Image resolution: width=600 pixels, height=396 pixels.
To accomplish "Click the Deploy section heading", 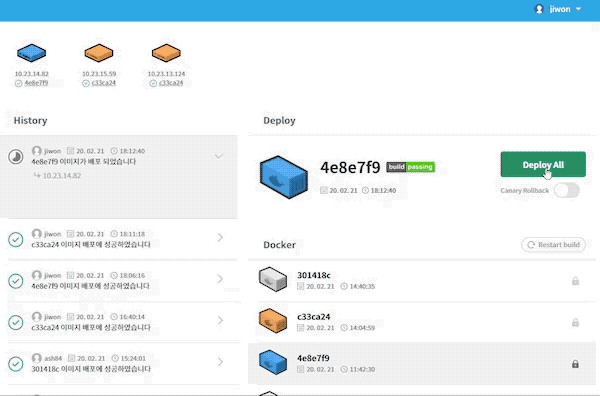I will (279, 121).
